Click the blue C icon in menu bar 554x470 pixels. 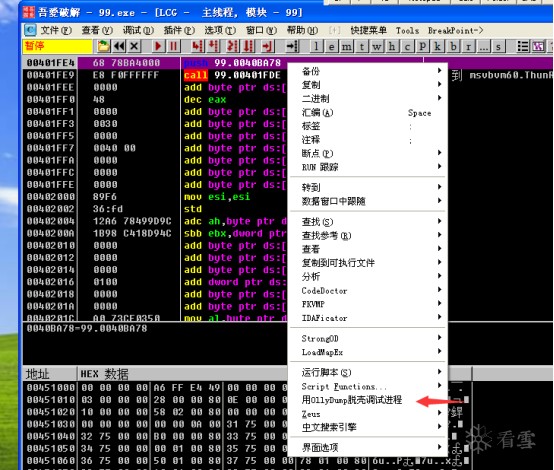pos(30,30)
